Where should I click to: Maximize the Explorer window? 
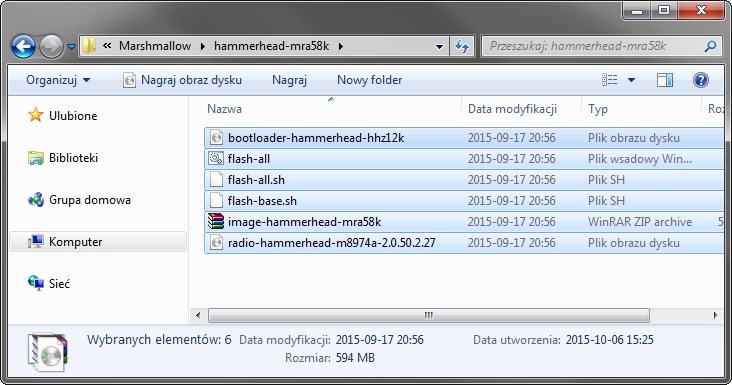coord(664,10)
